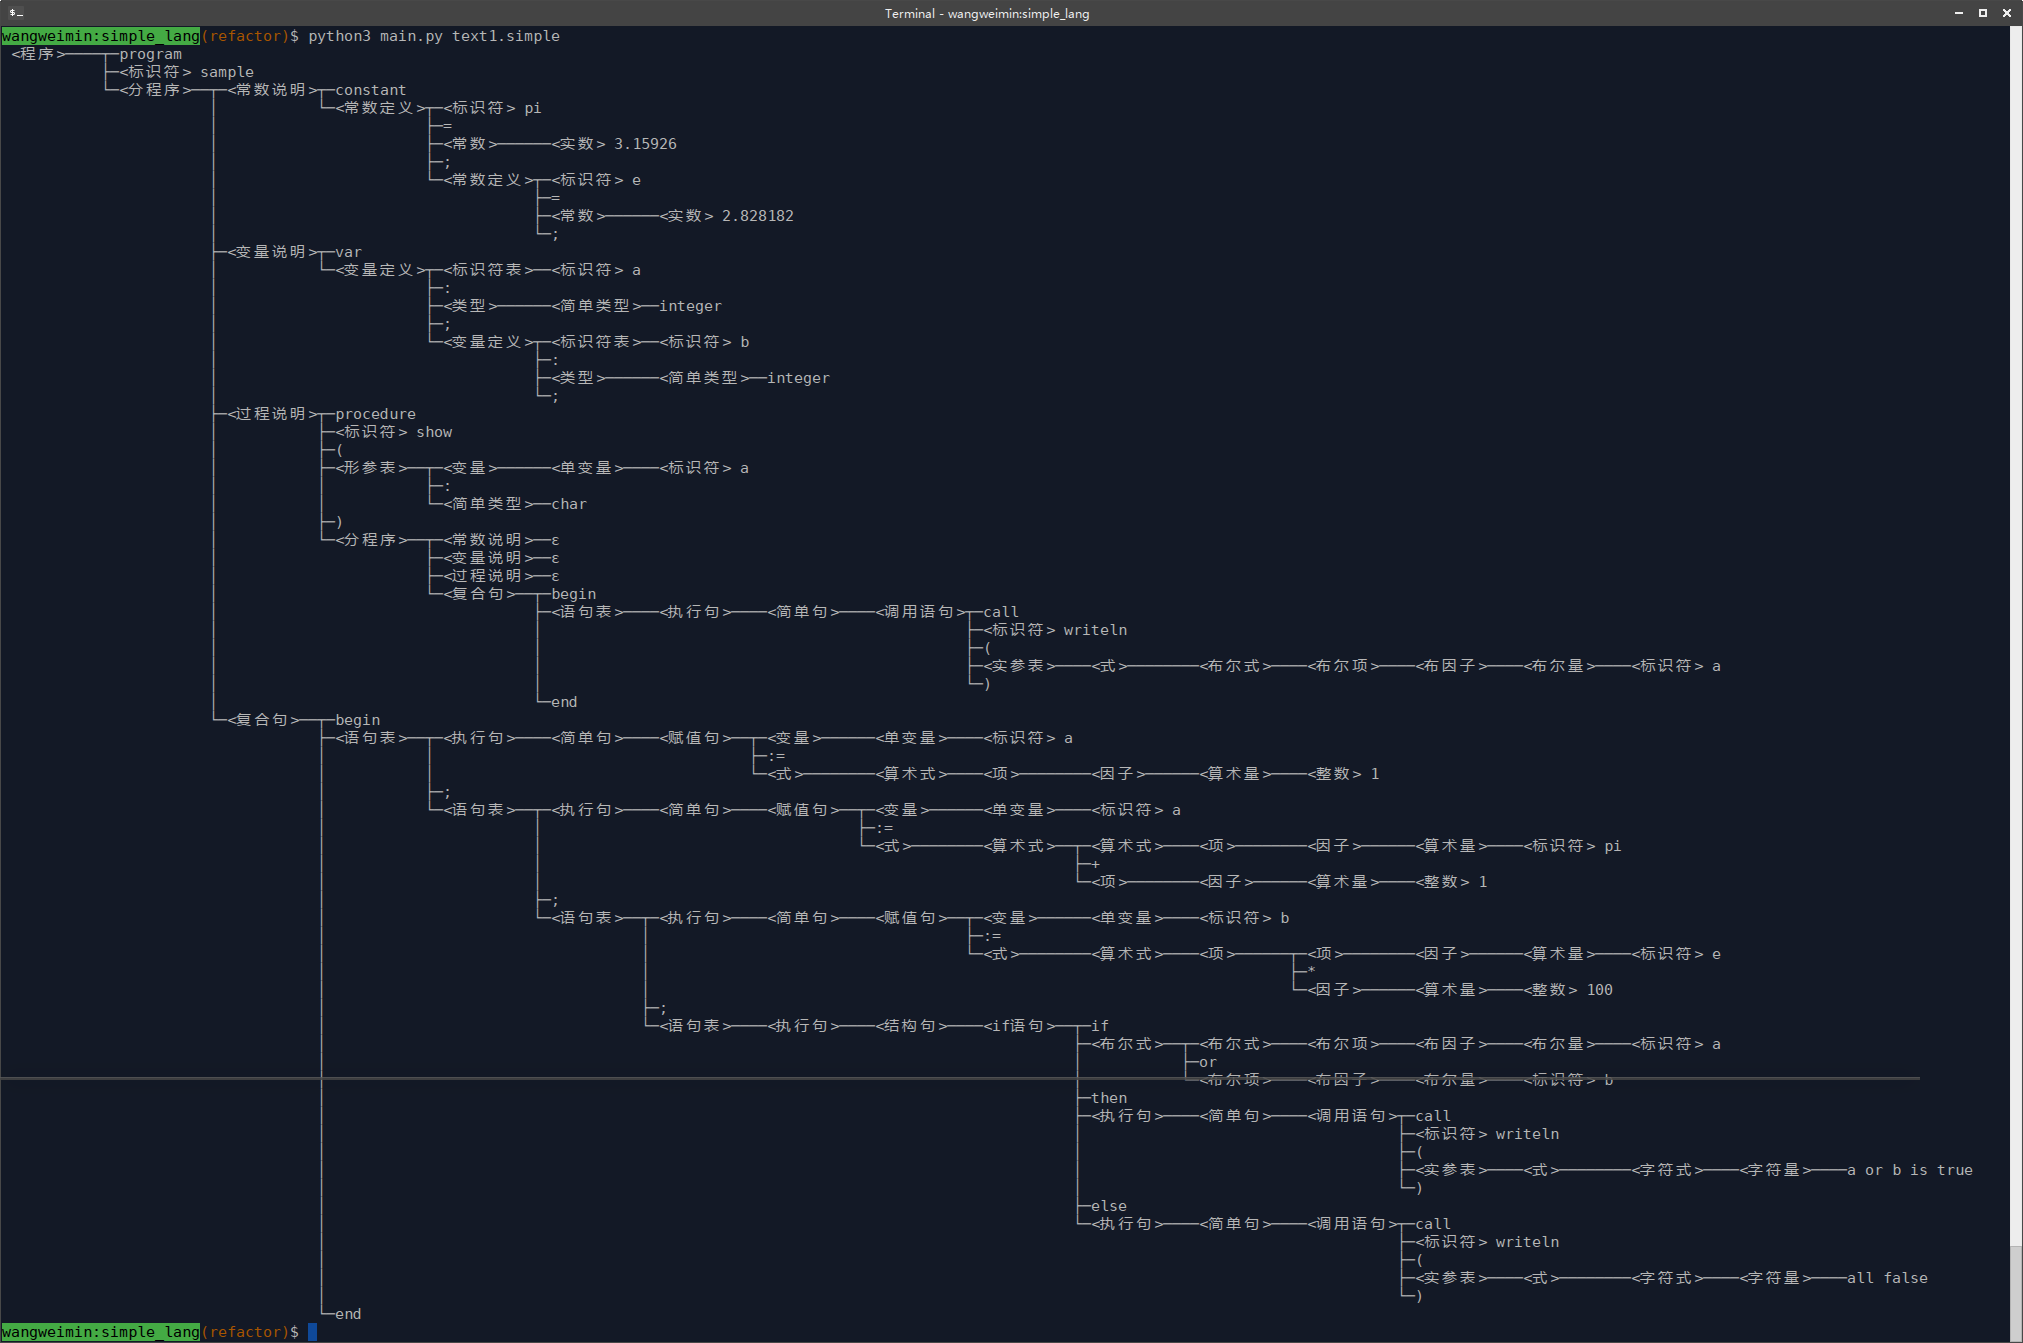Click the terminal title bar text
This screenshot has height=1343, width=2023.
tap(986, 13)
